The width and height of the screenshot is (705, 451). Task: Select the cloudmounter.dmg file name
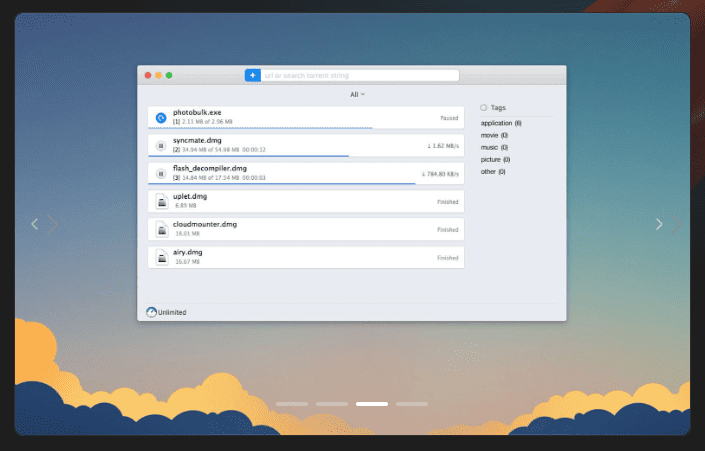coord(205,224)
